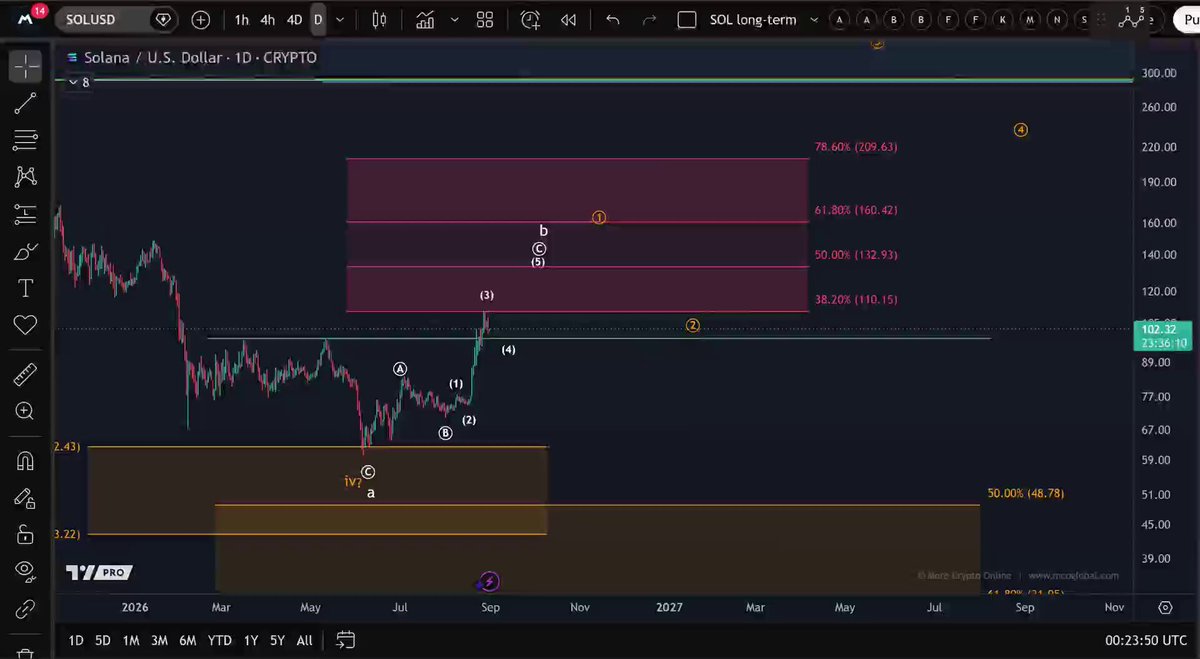Open the Fibonacci retracement tools
Viewport: 1200px width, 659px height.
pos(25,140)
